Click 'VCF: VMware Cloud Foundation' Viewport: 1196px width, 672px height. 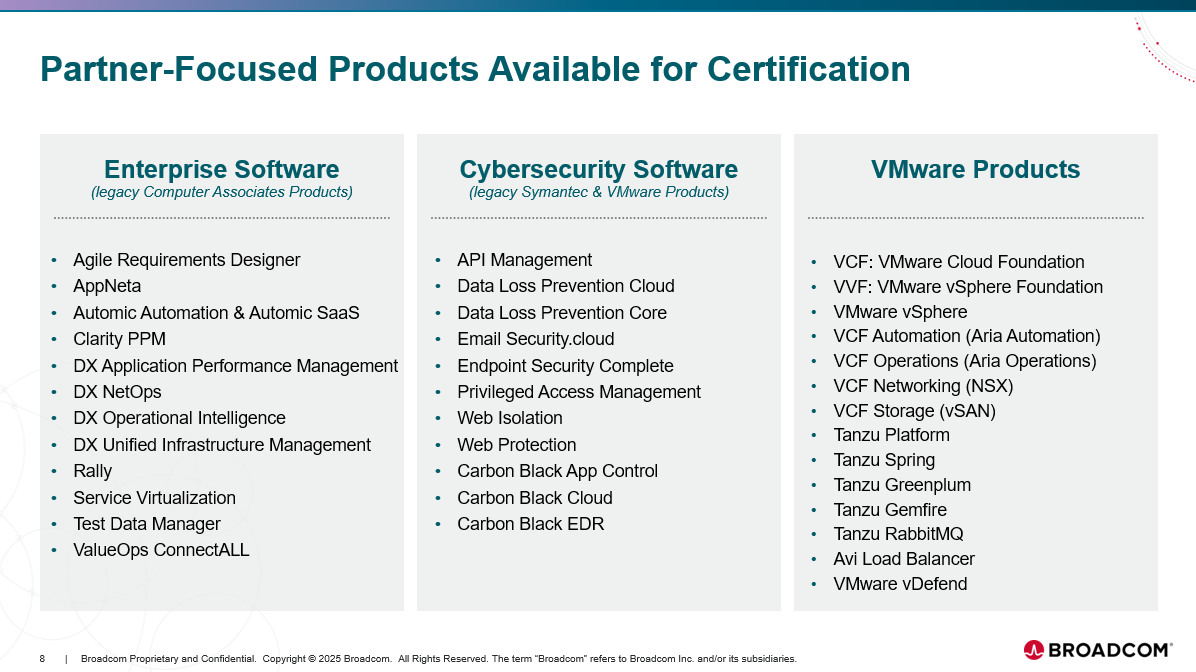tap(959, 262)
